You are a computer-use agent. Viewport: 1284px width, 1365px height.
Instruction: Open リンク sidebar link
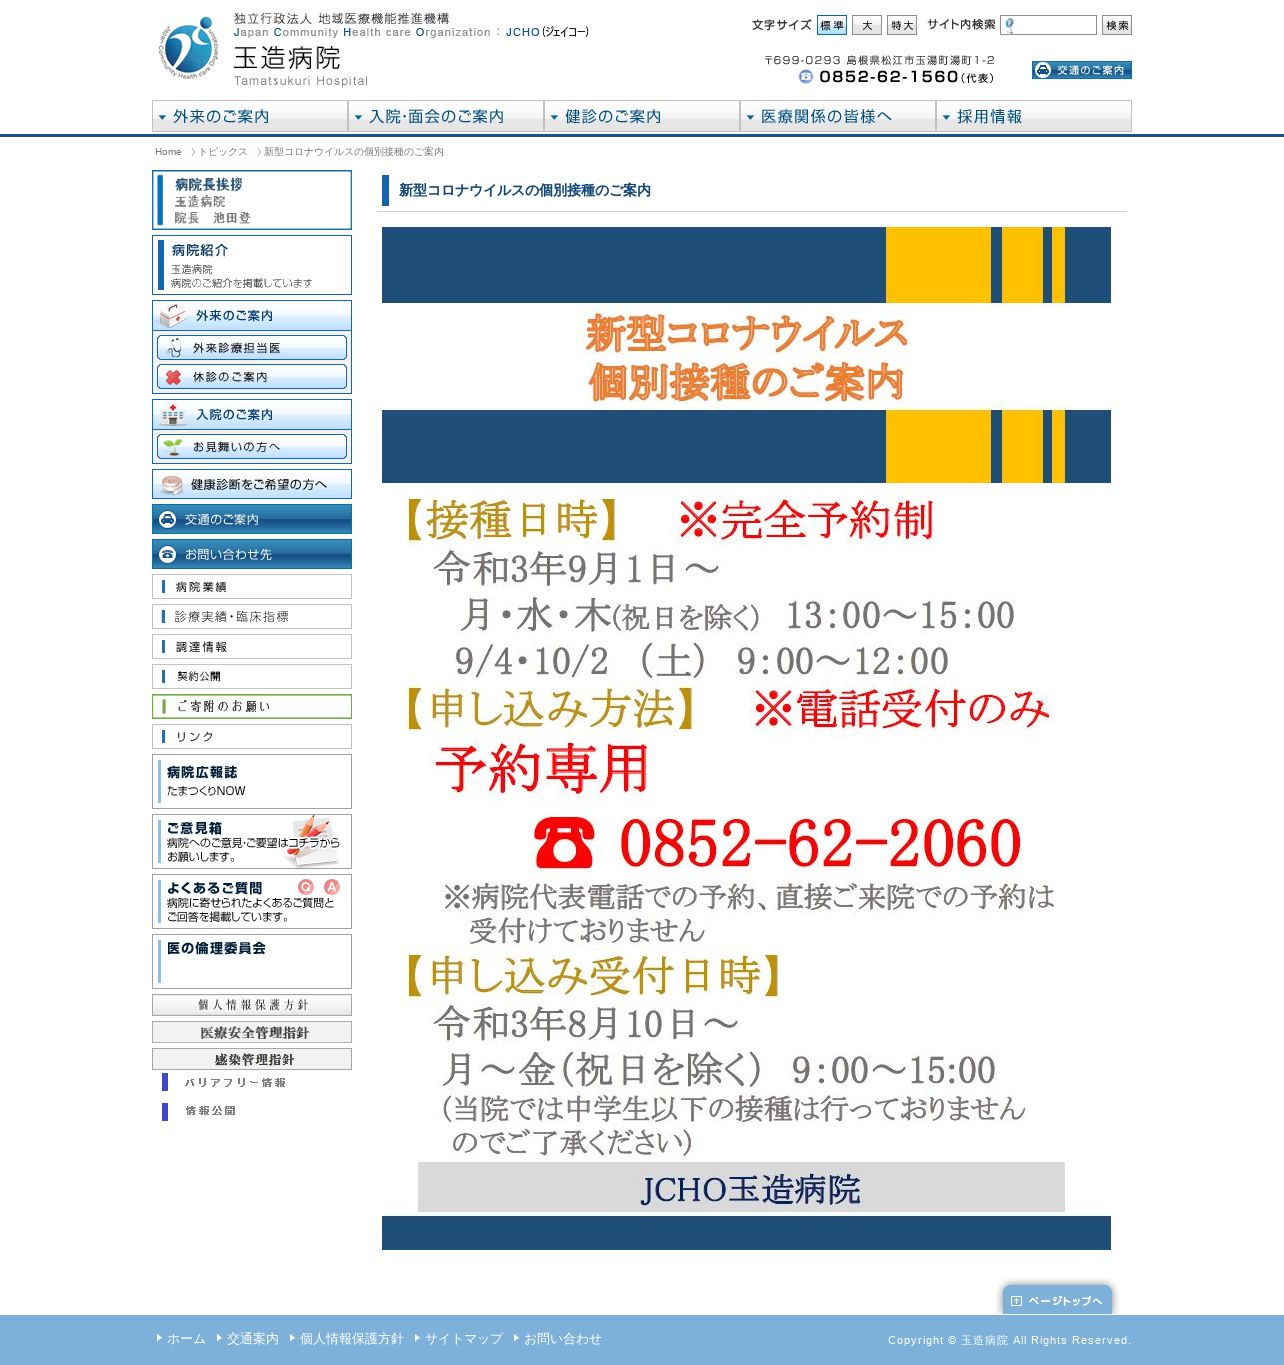(252, 737)
